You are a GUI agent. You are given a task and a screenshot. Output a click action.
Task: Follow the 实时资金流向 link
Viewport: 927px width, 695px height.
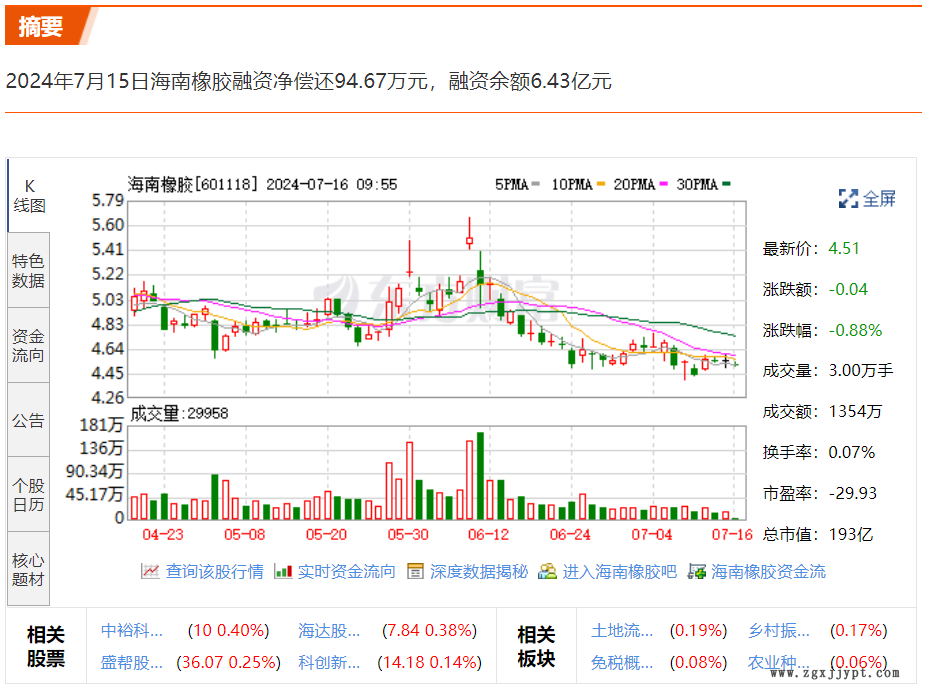point(346,571)
